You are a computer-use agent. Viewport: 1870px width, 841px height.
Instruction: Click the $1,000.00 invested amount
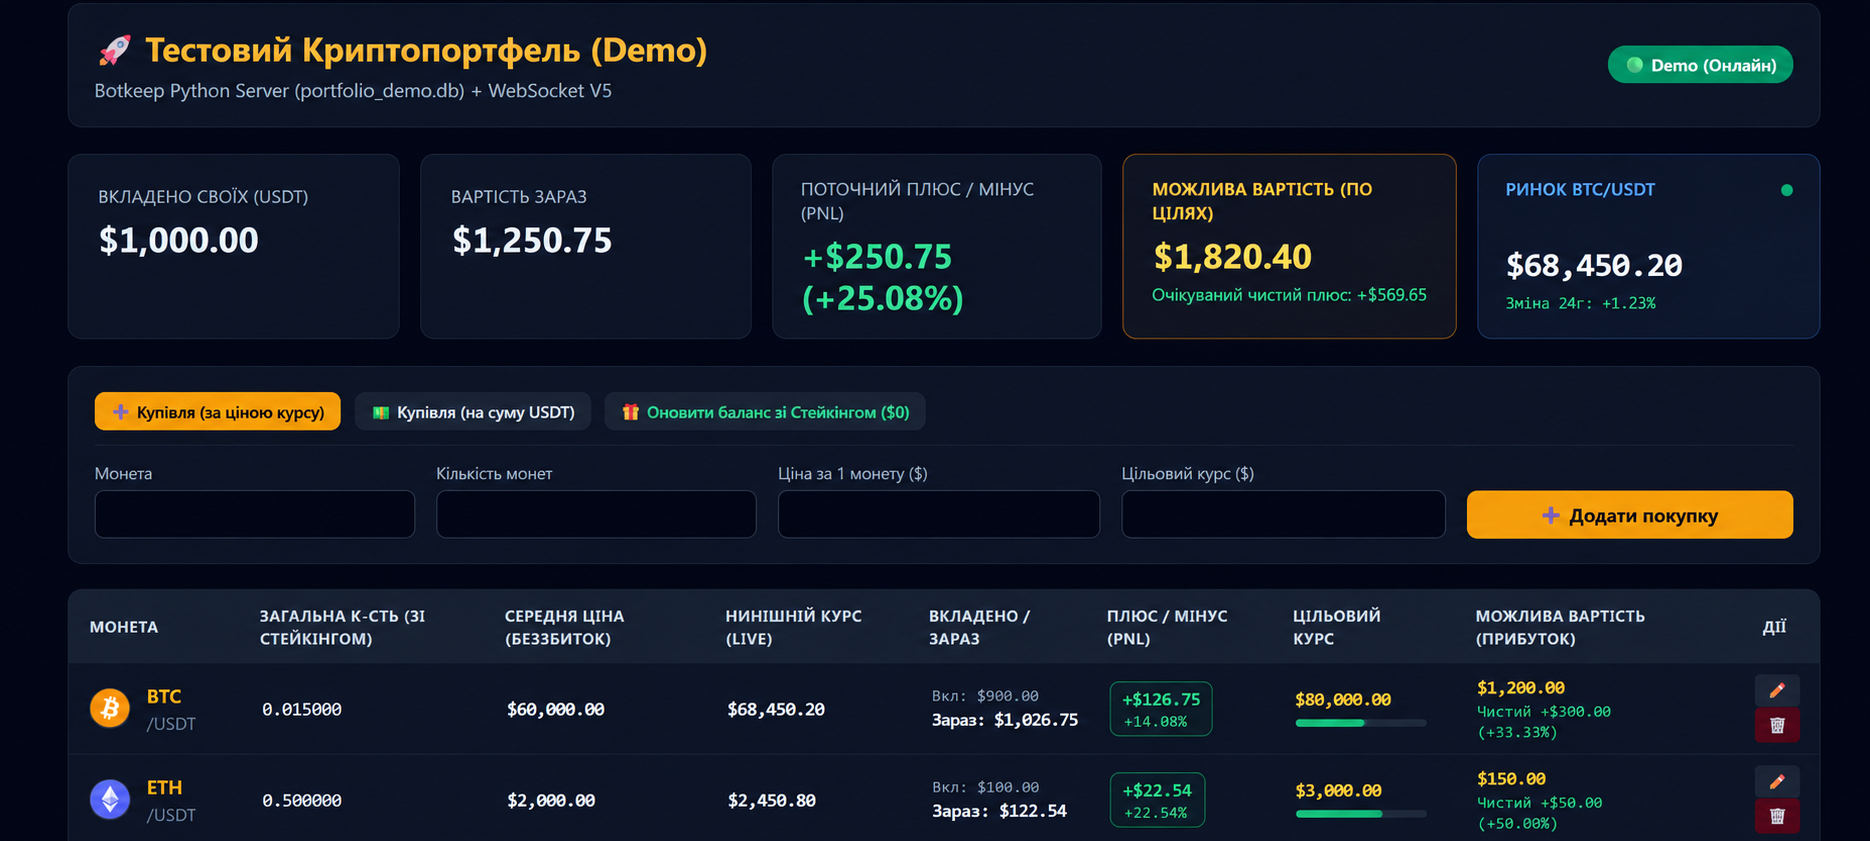(179, 240)
